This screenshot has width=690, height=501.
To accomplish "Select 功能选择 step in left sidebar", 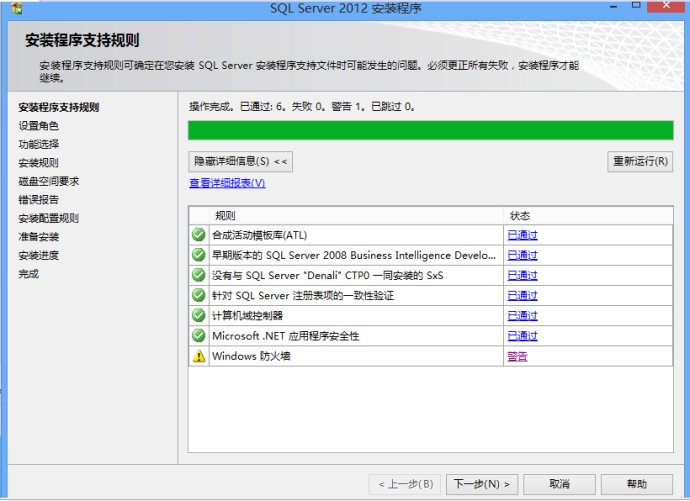I will [x=39, y=144].
